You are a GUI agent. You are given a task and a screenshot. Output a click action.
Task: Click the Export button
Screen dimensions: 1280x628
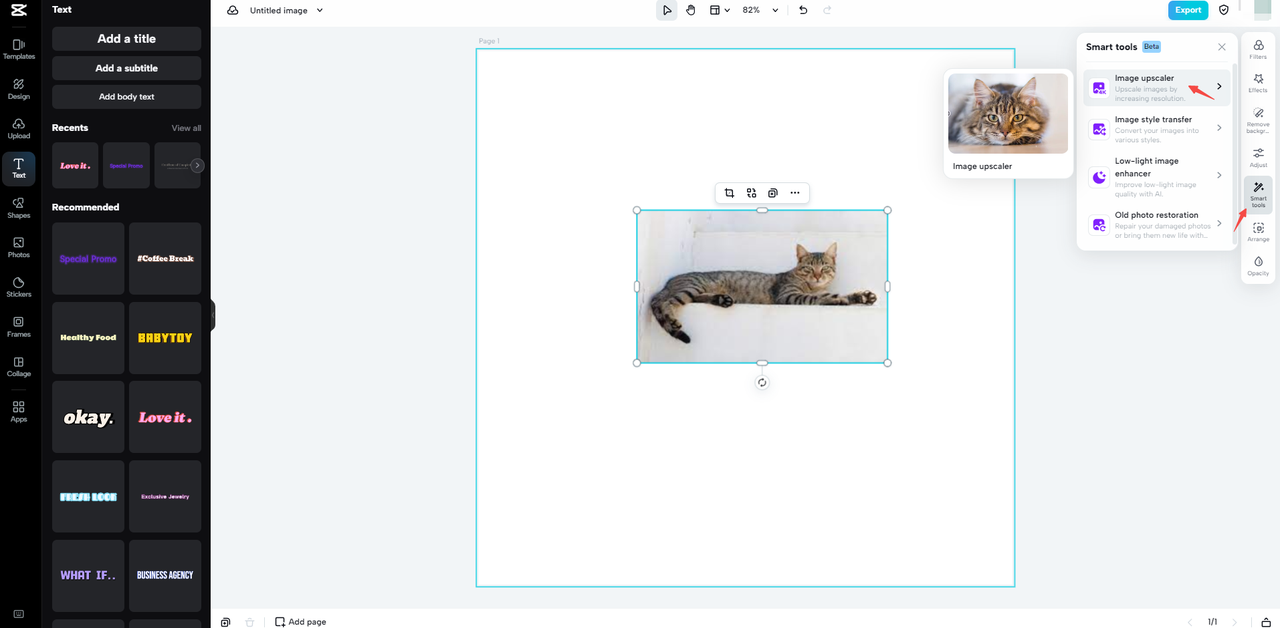point(1188,10)
